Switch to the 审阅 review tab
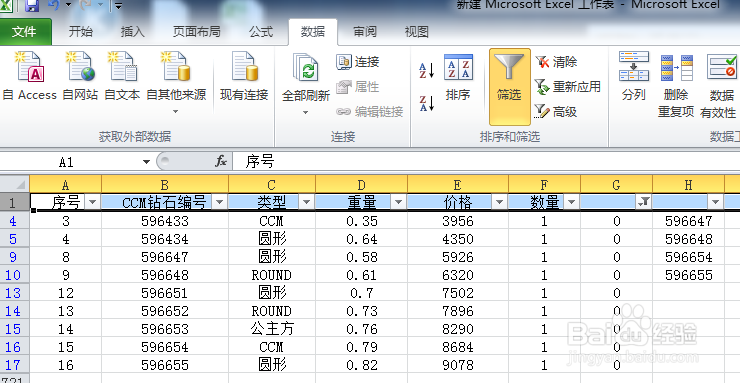The height and width of the screenshot is (383, 740). (x=365, y=32)
